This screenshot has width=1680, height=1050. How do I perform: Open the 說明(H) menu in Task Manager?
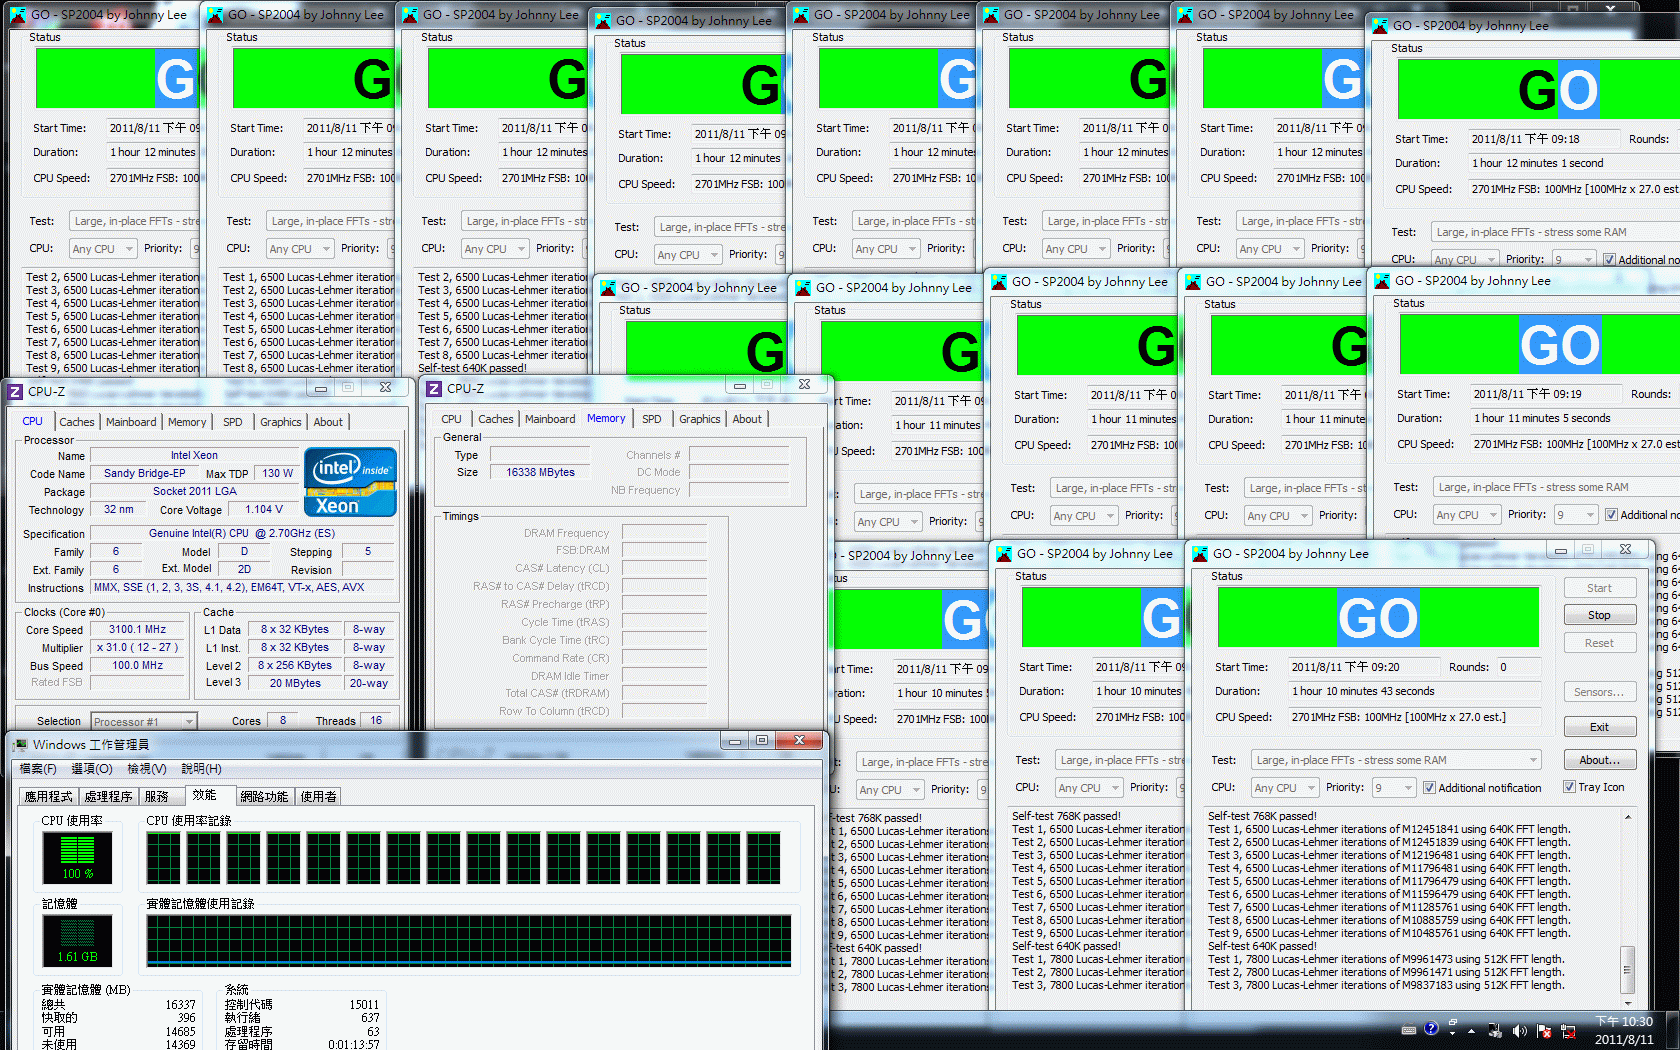click(x=201, y=769)
